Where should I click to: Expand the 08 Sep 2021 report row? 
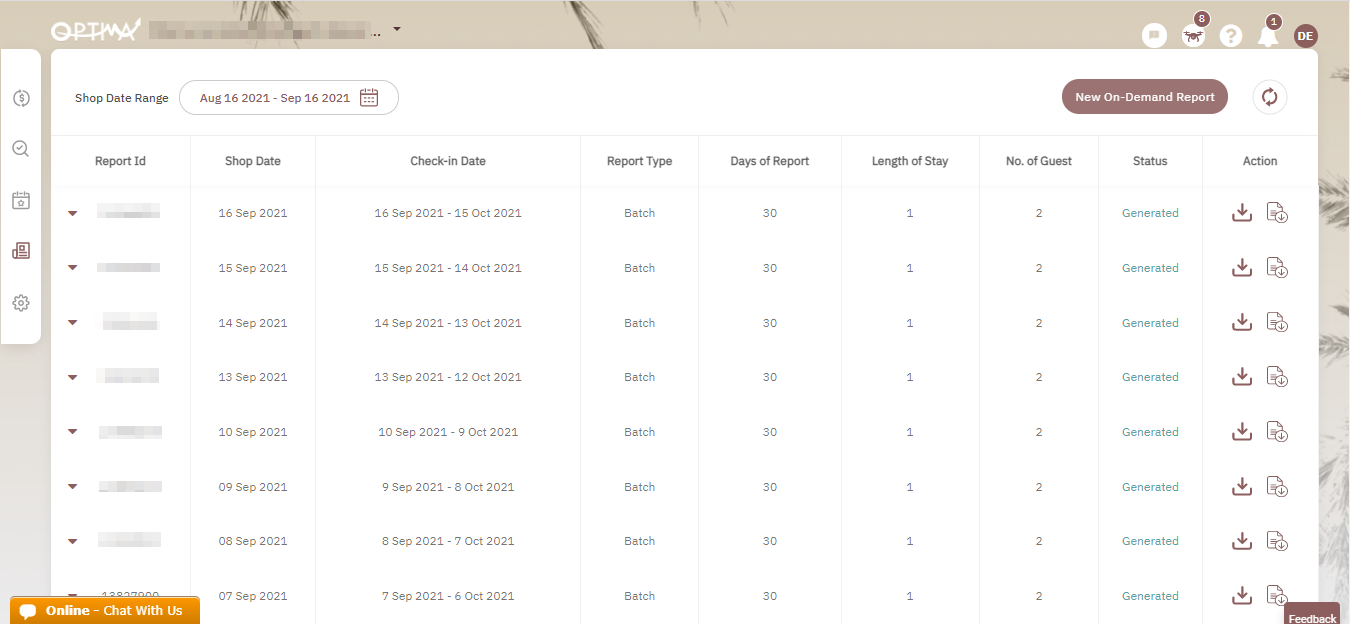tap(72, 541)
